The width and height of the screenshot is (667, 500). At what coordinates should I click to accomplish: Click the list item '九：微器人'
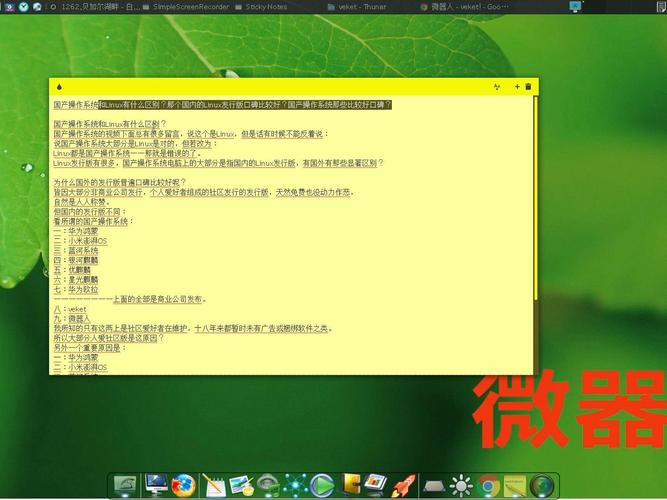pyautogui.click(x=72, y=318)
